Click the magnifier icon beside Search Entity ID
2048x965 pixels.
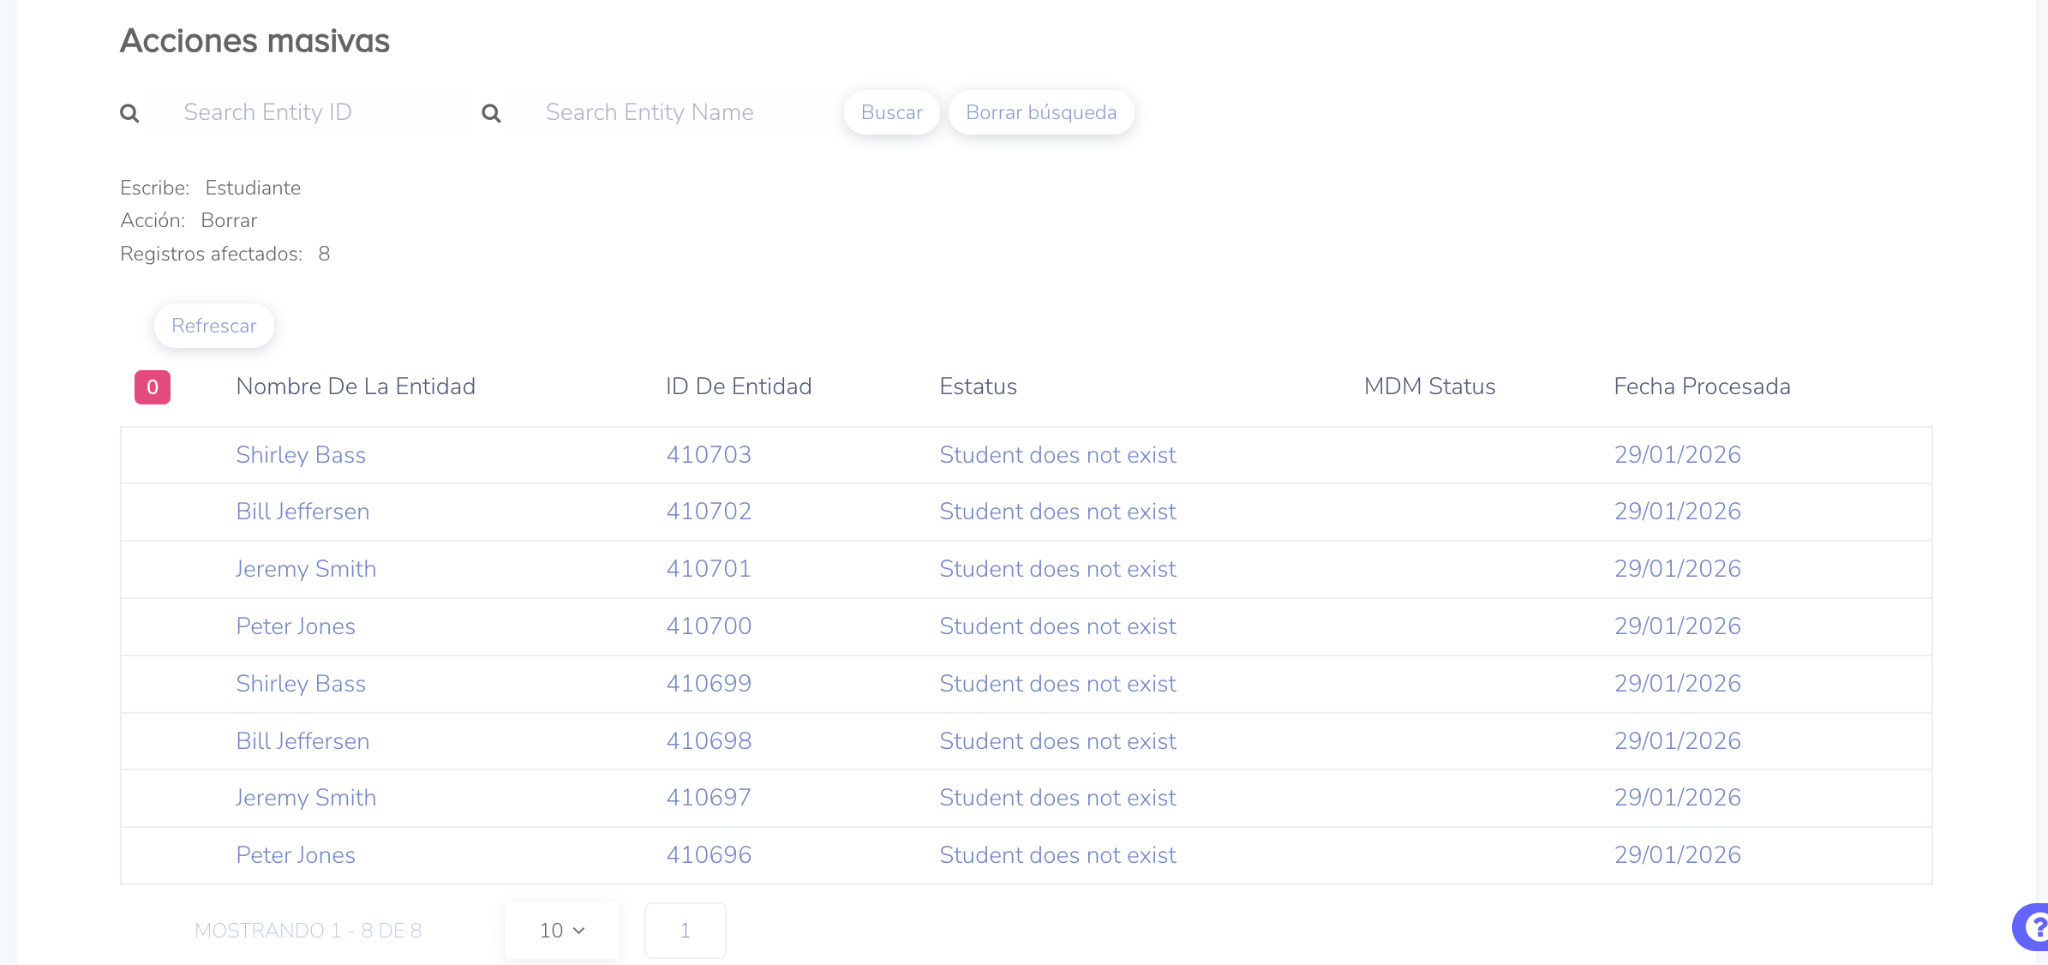coord(130,113)
